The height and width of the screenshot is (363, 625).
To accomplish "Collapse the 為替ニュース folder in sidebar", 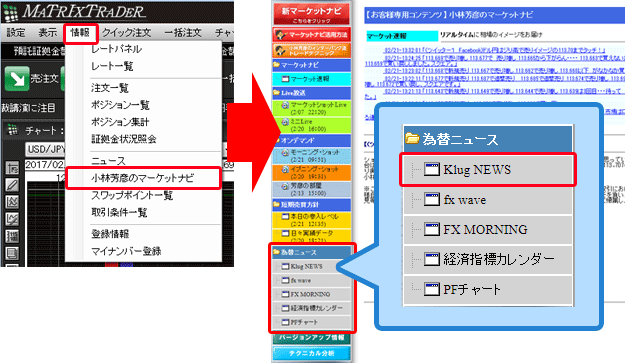I will pyautogui.click(x=311, y=252).
